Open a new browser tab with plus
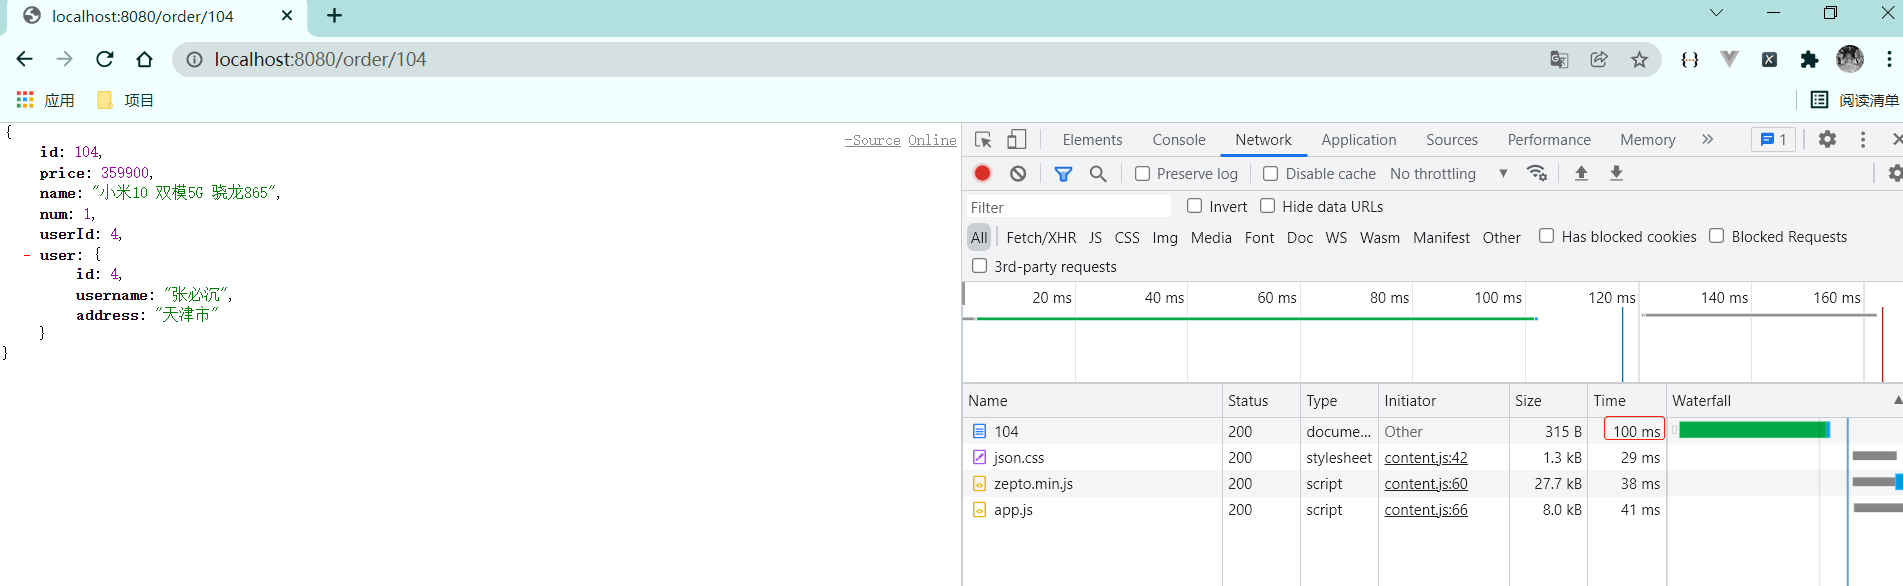Image resolution: width=1903 pixels, height=586 pixels. (x=334, y=15)
